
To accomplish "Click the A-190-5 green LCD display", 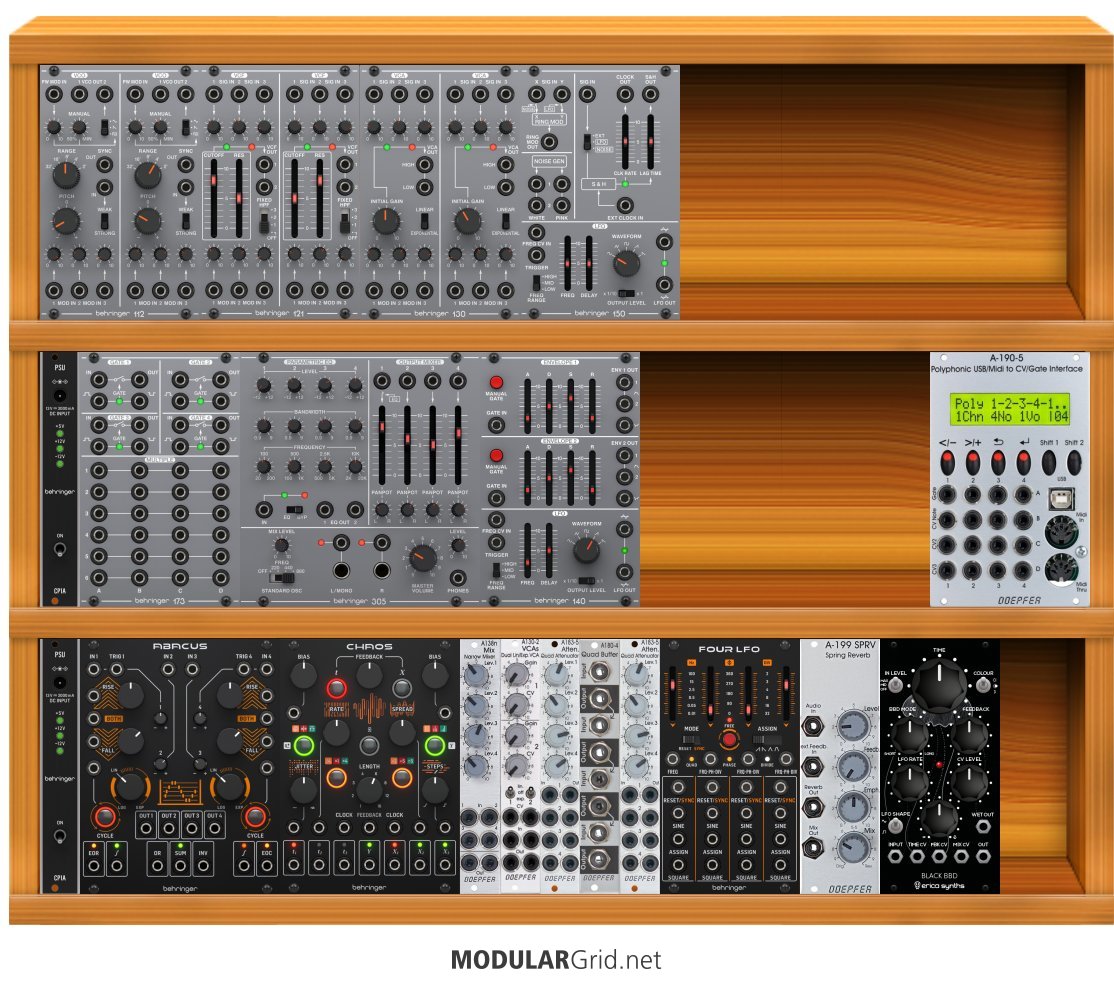I will pyautogui.click(x=1010, y=409).
